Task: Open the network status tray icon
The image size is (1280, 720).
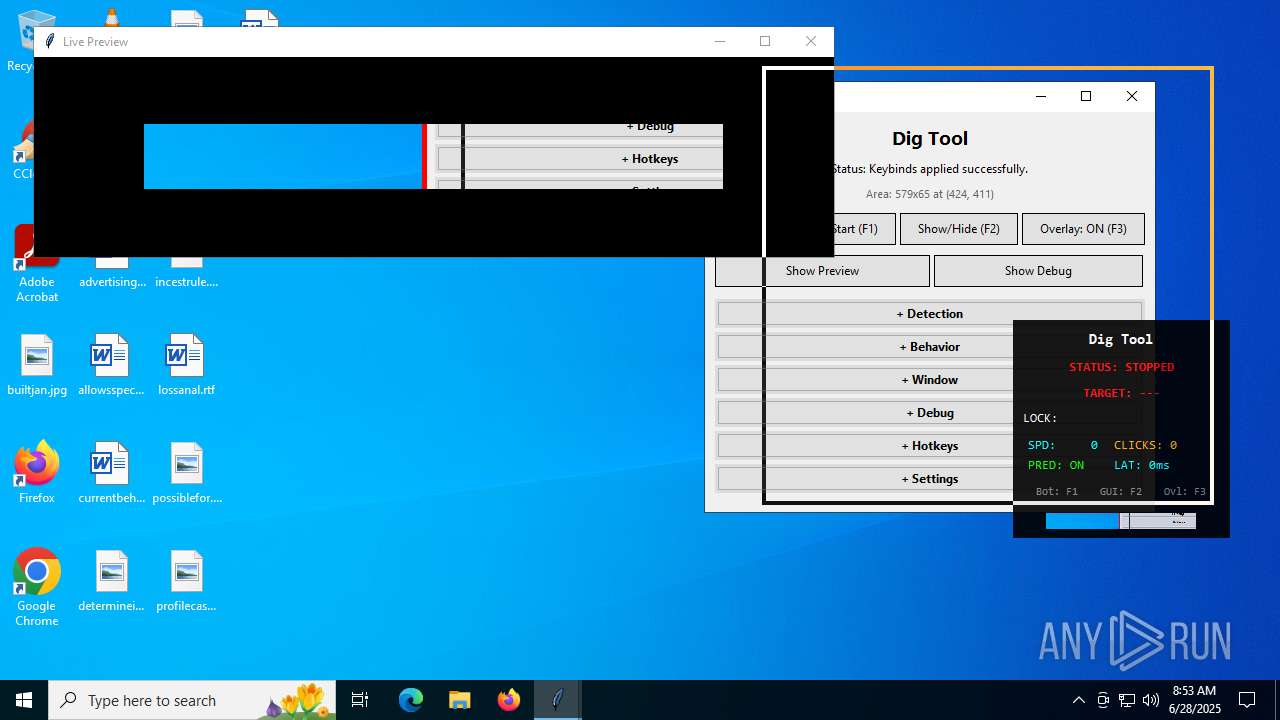Action: tap(1127, 700)
